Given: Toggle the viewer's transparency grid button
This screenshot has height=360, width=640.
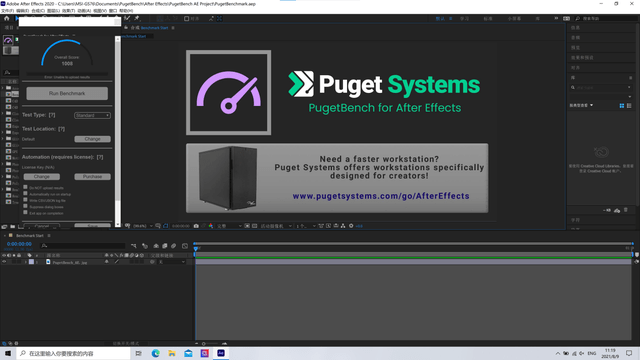Looking at the screenshot, I should click(254, 226).
